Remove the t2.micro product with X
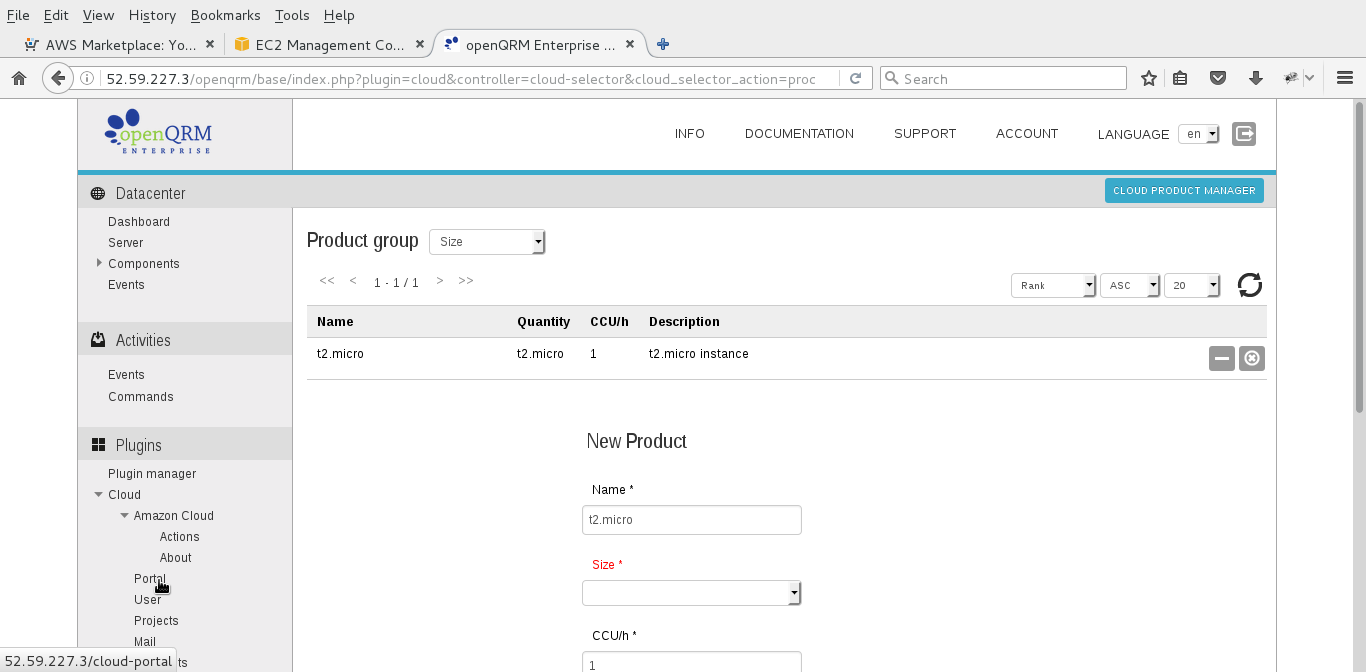 point(1252,358)
